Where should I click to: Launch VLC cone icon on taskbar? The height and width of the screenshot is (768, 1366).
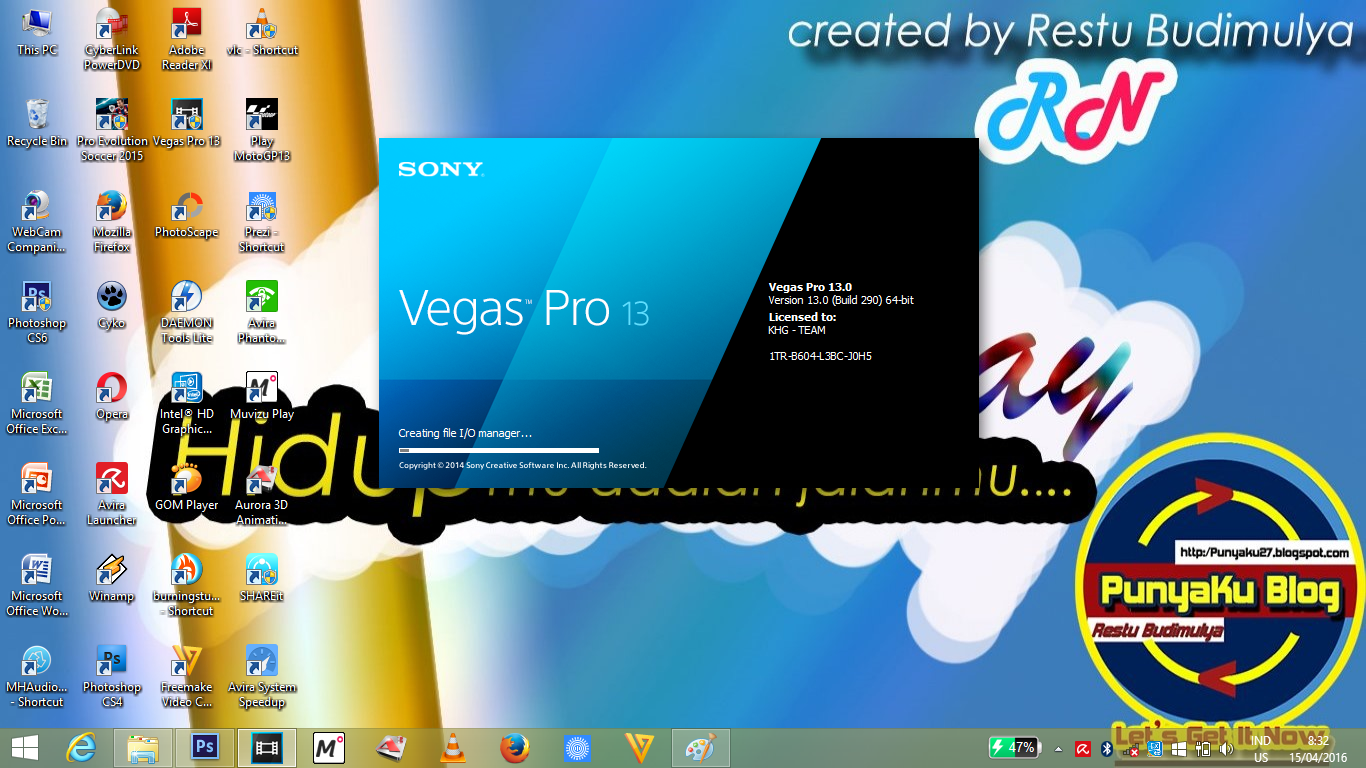453,748
